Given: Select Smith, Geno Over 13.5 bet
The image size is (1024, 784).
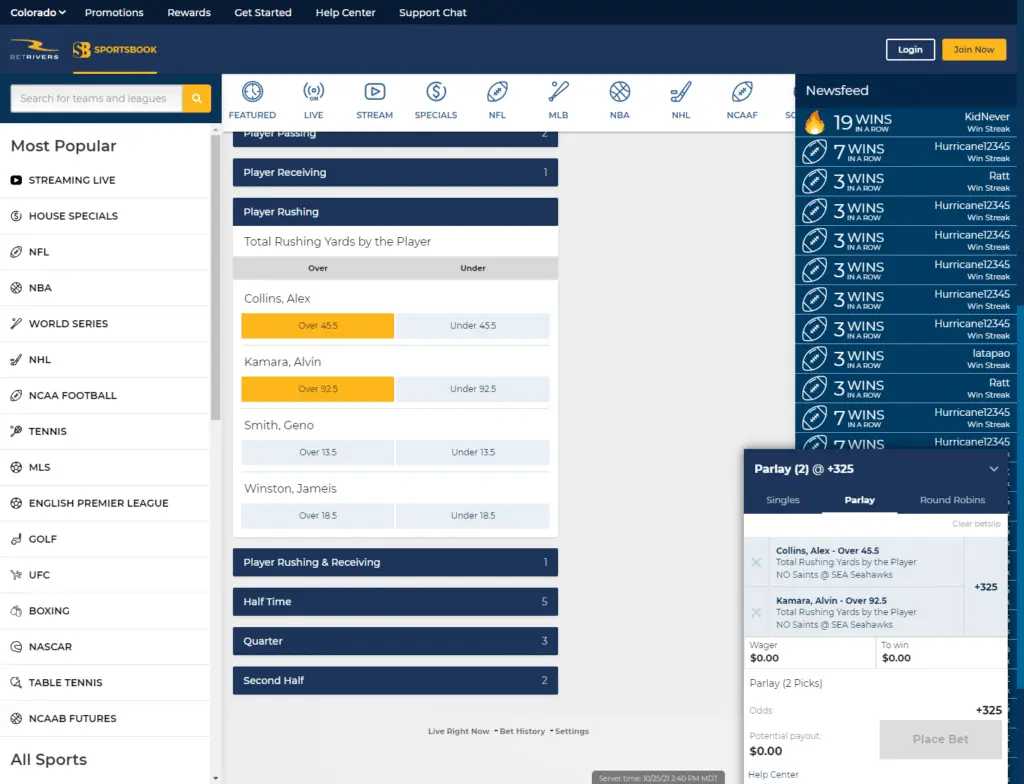Looking at the screenshot, I should pyautogui.click(x=317, y=452).
